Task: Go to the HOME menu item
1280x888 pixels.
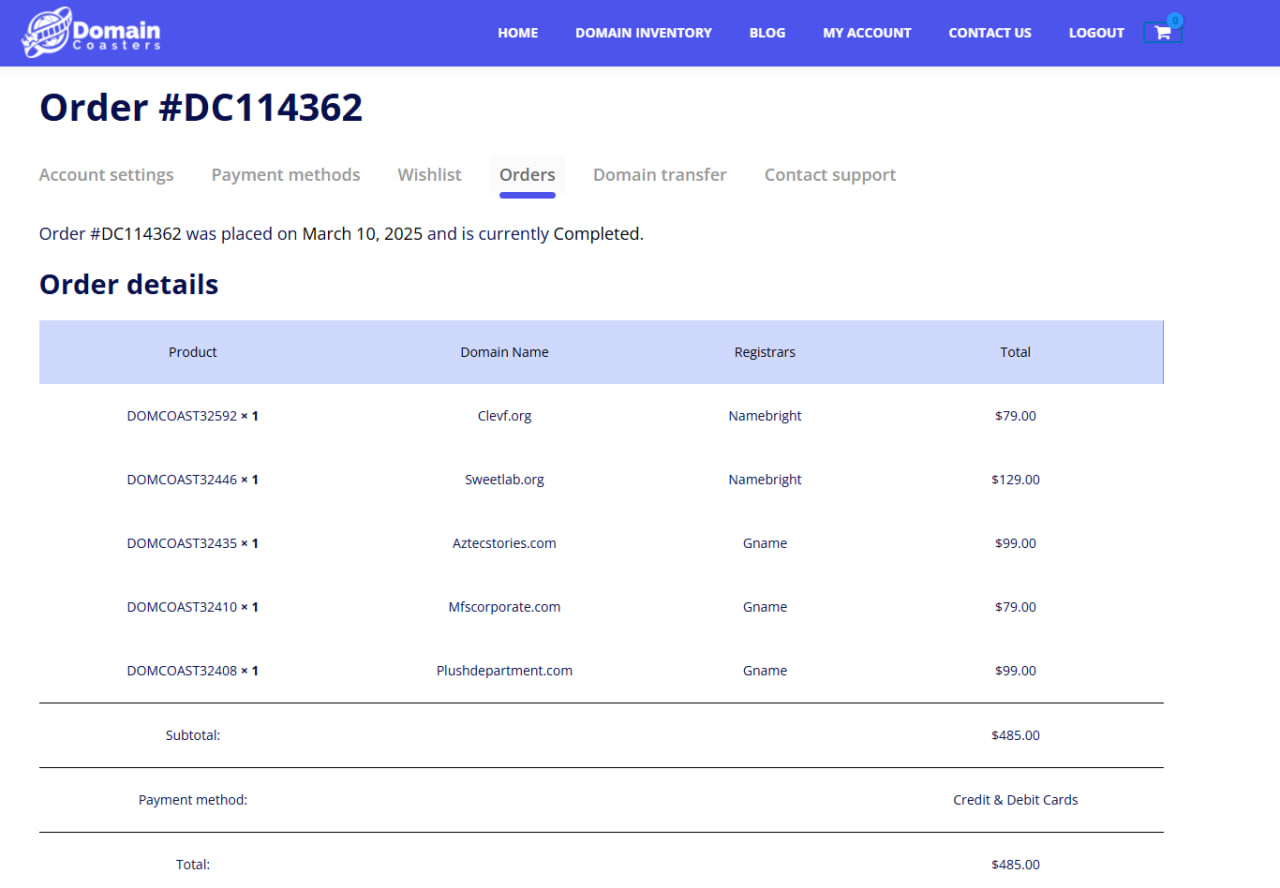Action: pos(518,33)
